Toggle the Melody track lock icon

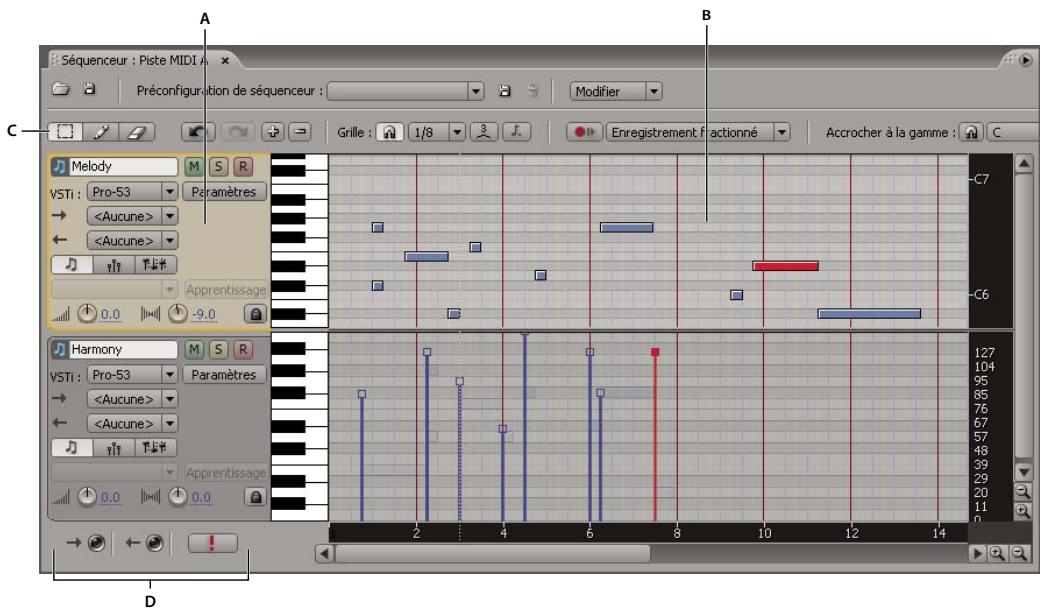coord(255,314)
